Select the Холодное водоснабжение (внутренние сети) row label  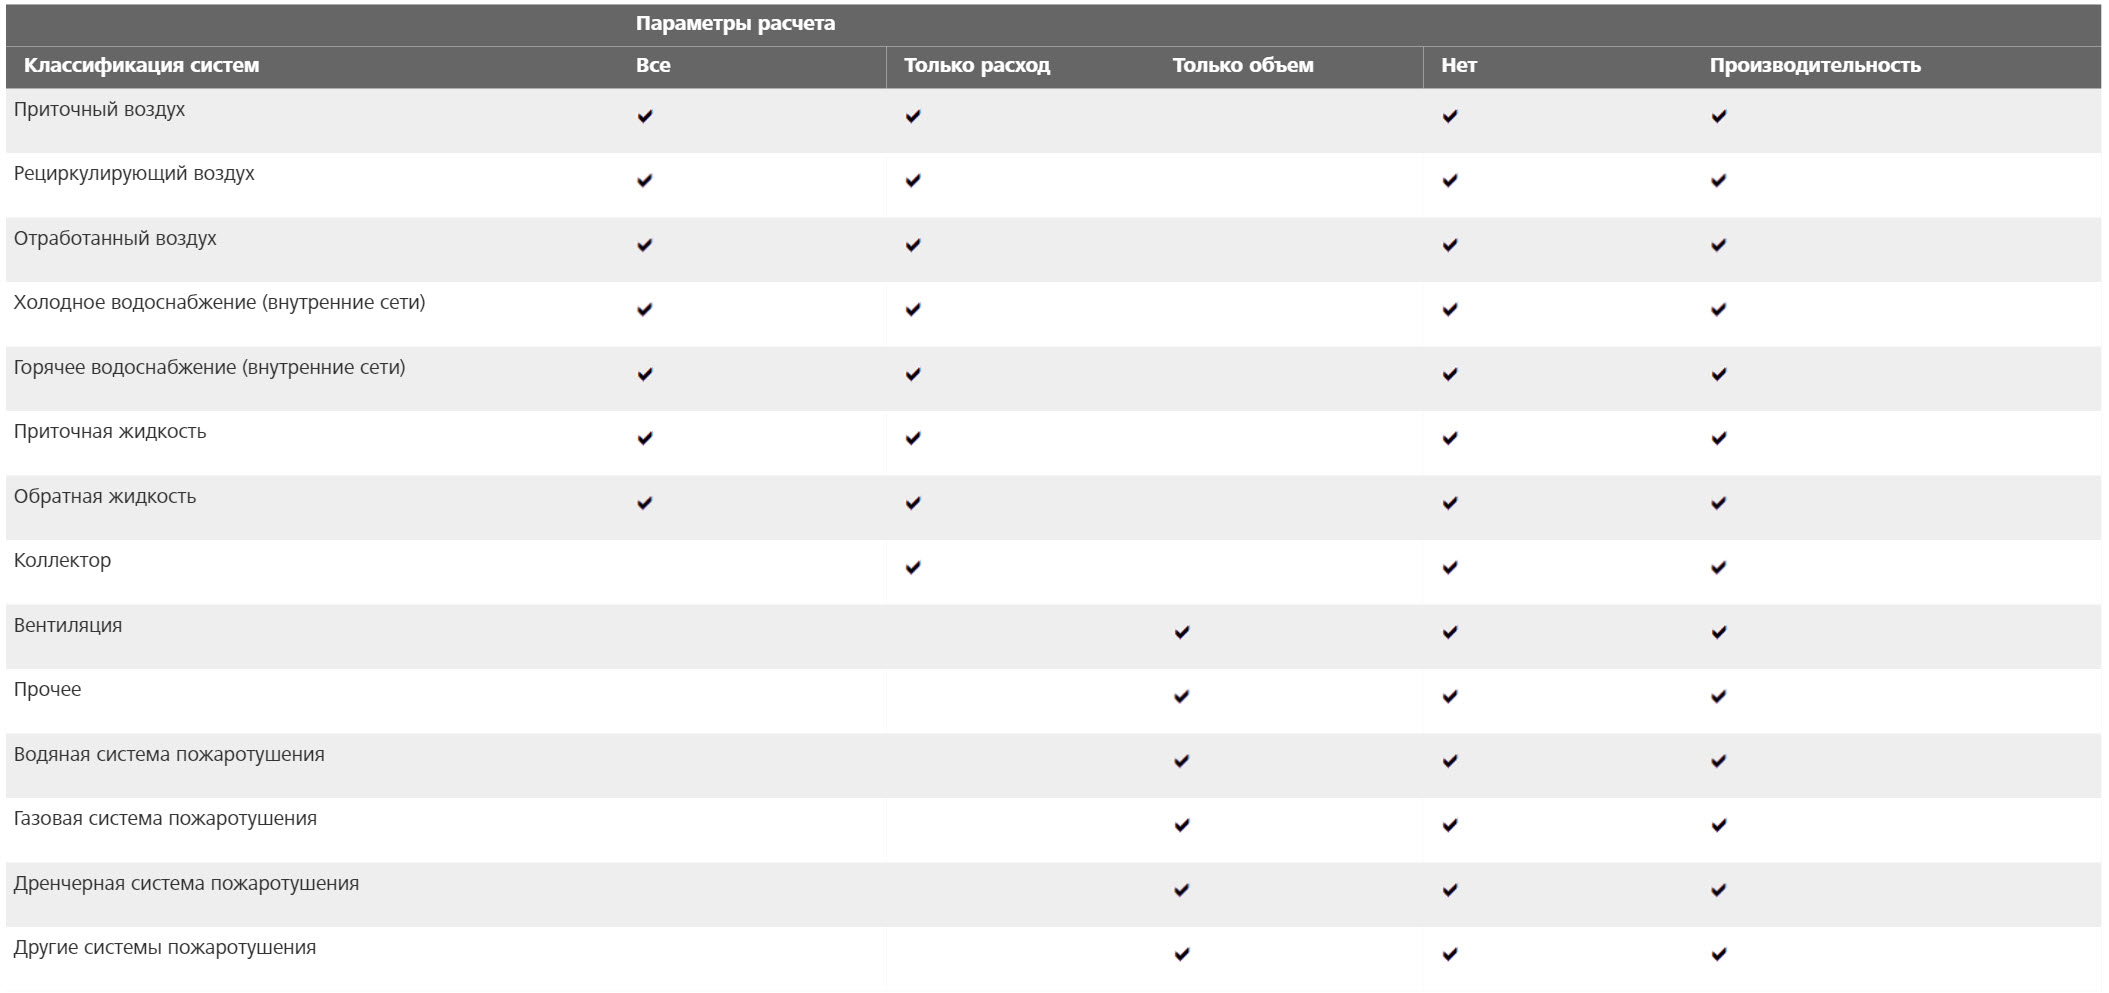point(219,303)
